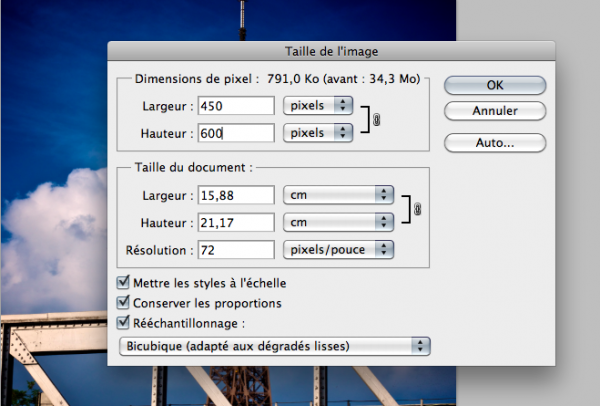Open the pixel Largeur units dropdown
600x406 pixels.
[319, 105]
